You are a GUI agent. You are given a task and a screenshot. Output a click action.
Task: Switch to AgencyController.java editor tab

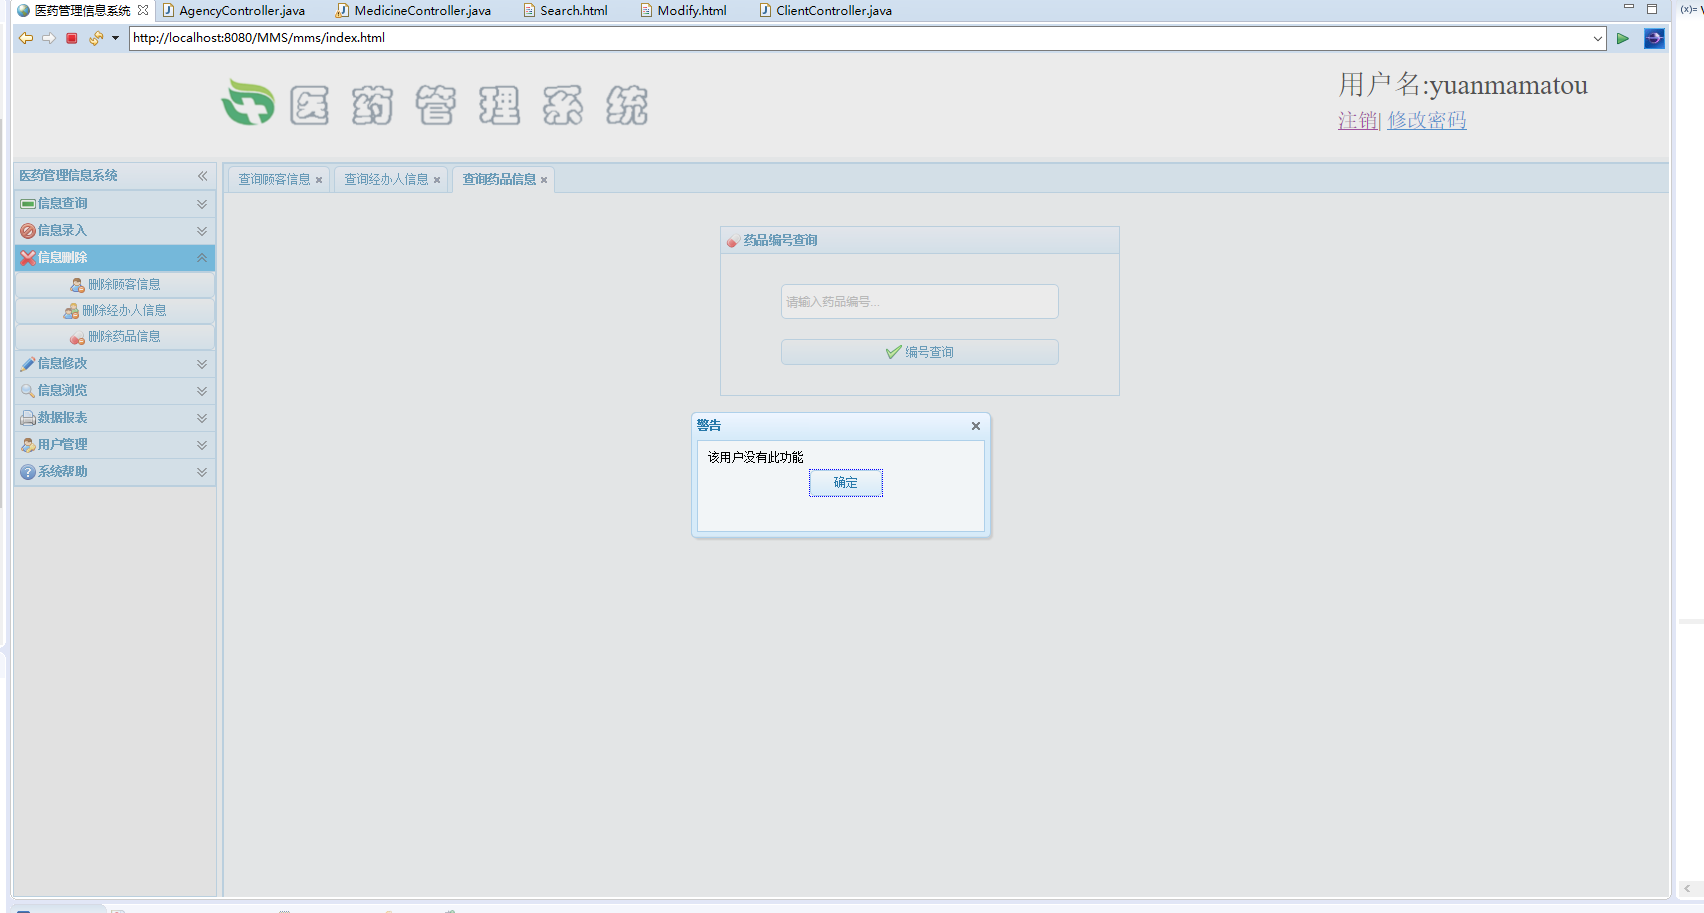click(x=233, y=11)
